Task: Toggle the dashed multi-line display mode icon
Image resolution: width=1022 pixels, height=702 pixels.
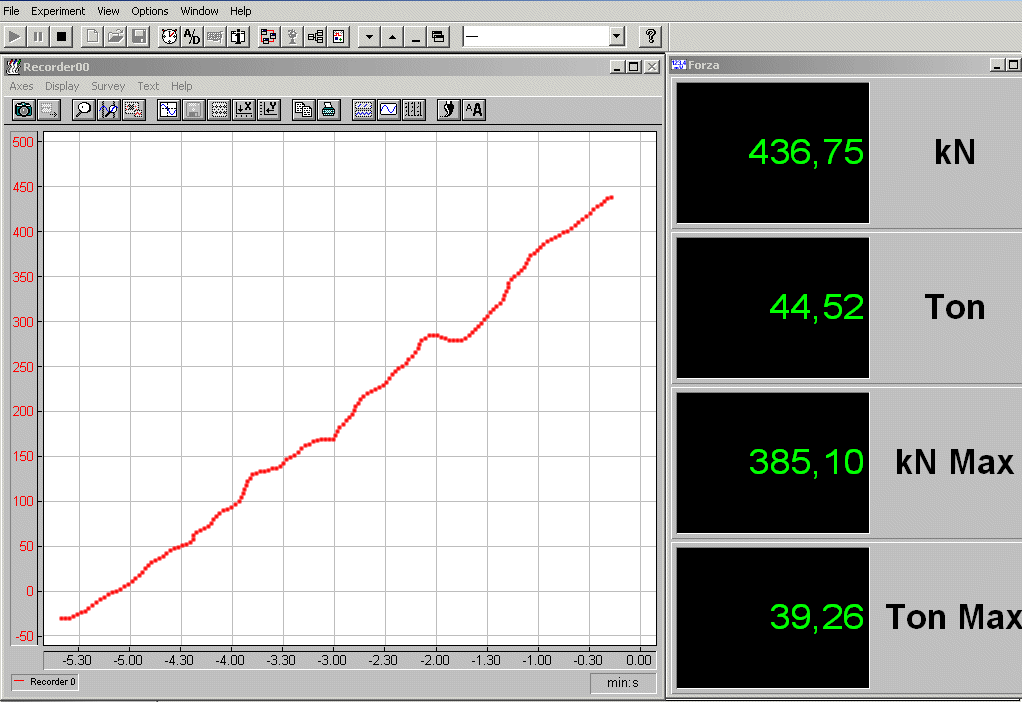Action: click(x=363, y=110)
